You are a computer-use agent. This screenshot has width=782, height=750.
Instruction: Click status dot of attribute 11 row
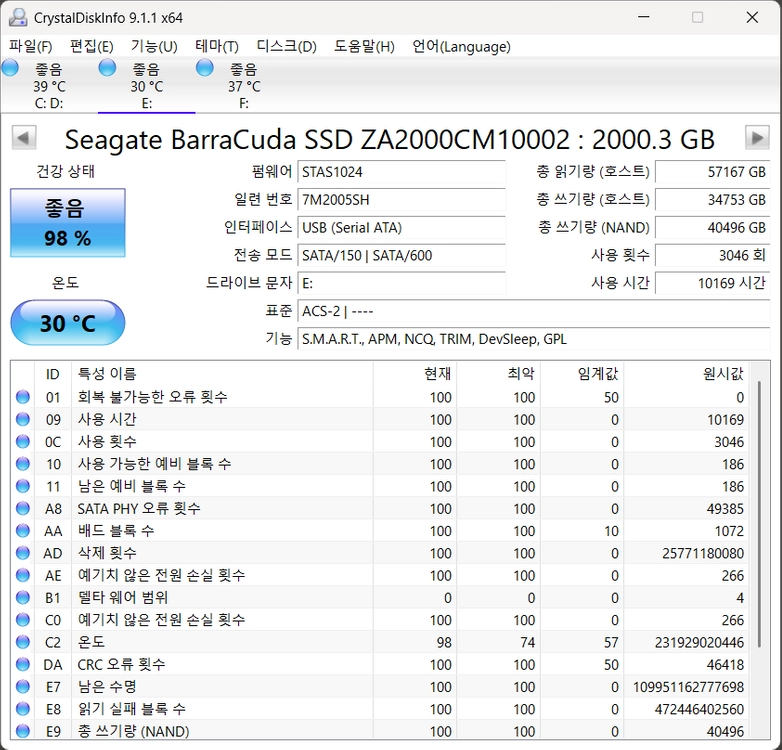point(23,486)
